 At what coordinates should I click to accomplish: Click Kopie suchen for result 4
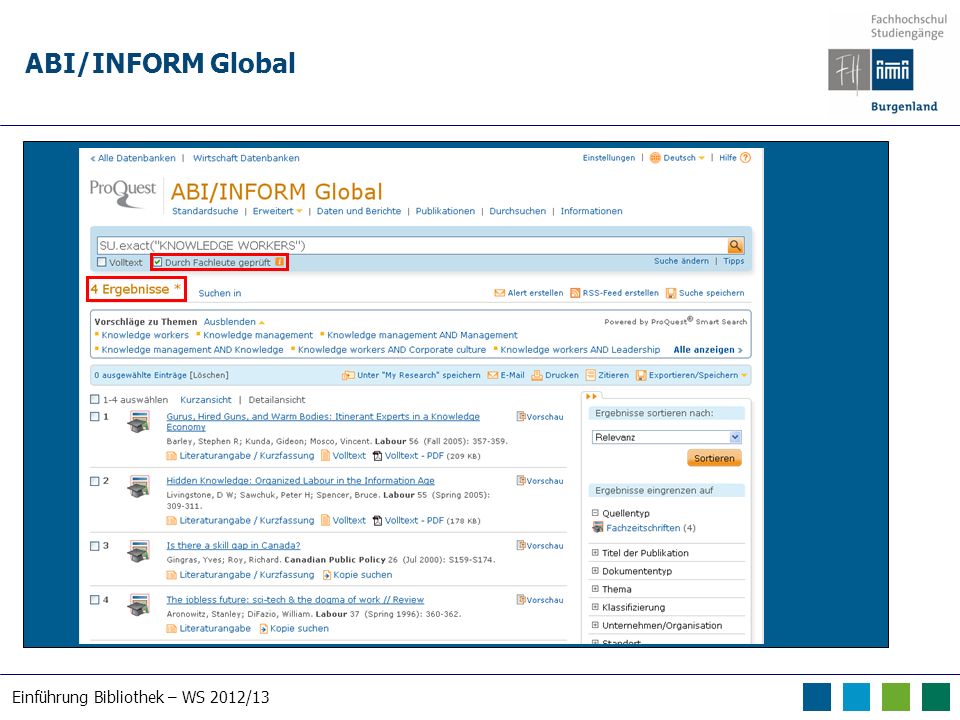point(294,628)
